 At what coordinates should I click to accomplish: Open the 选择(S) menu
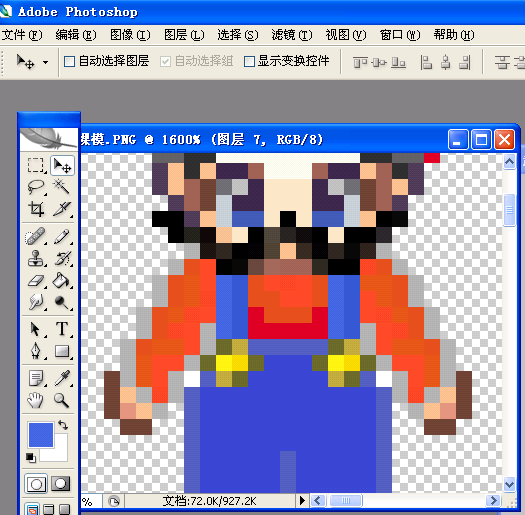point(238,35)
